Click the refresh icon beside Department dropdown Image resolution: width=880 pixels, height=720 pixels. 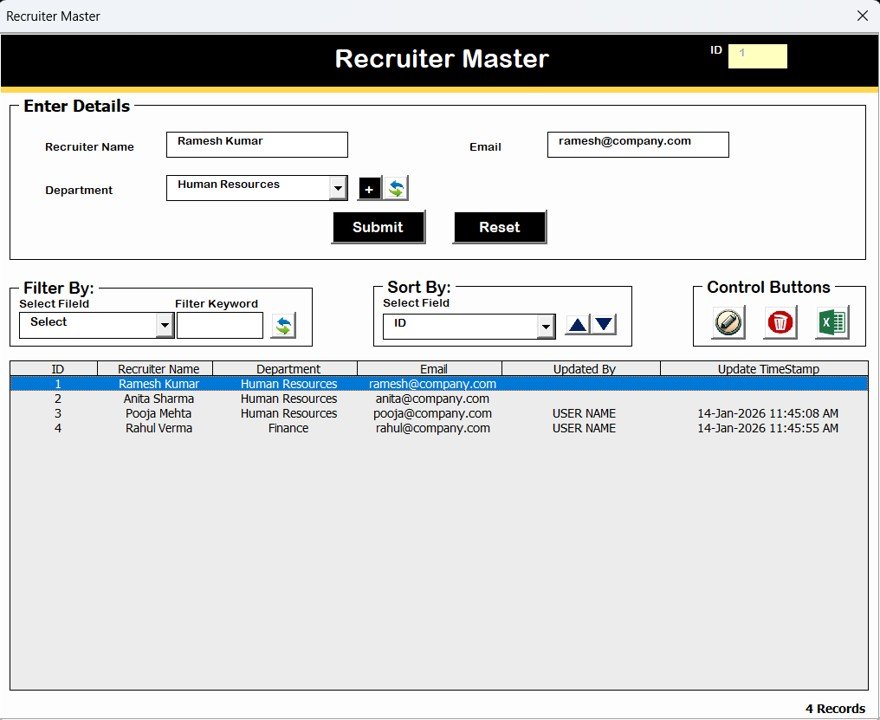click(x=395, y=188)
